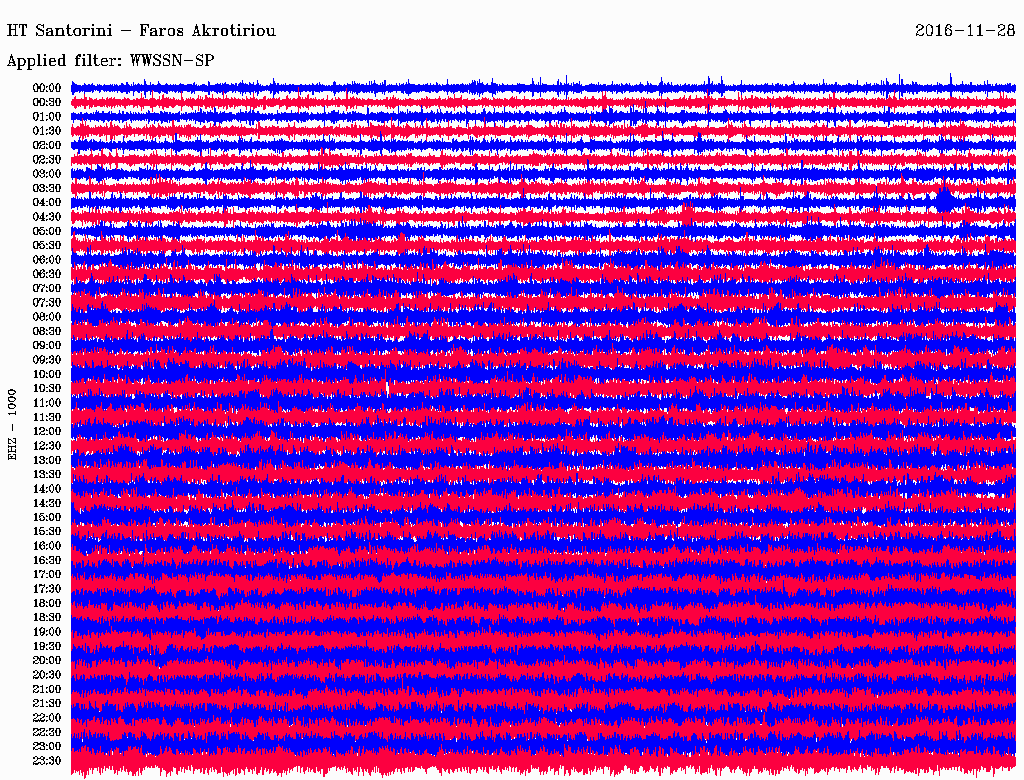Select the 17:00 time label
This screenshot has height=780, width=1024.
tap(46, 574)
